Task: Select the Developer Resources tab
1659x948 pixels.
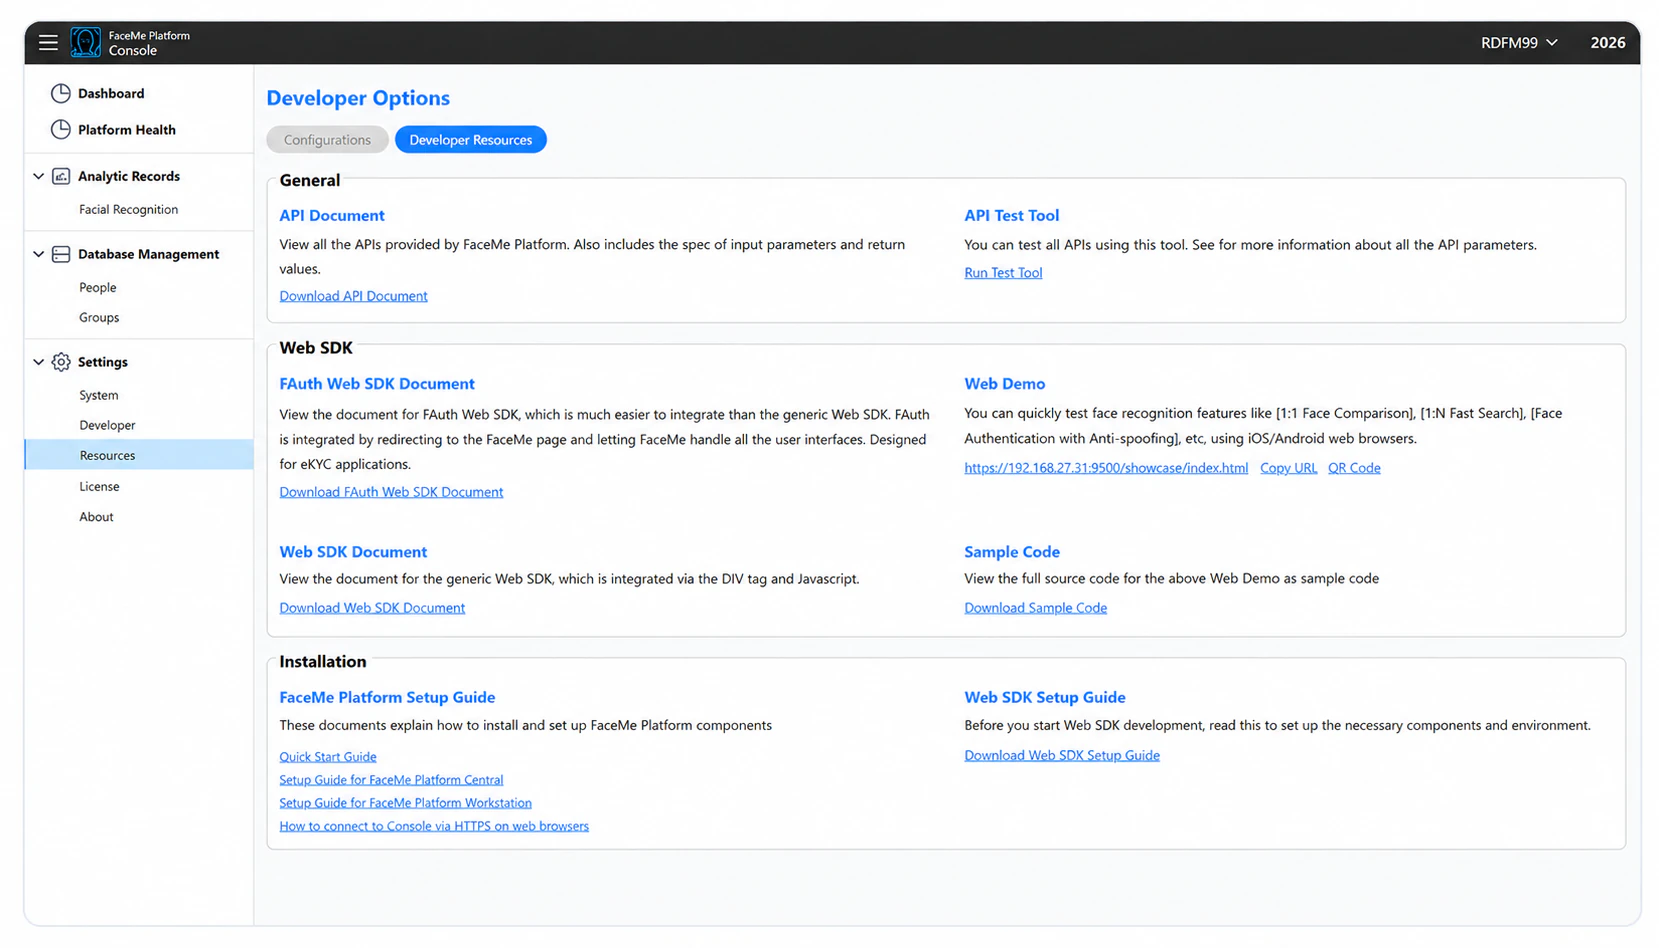Action: tap(470, 140)
